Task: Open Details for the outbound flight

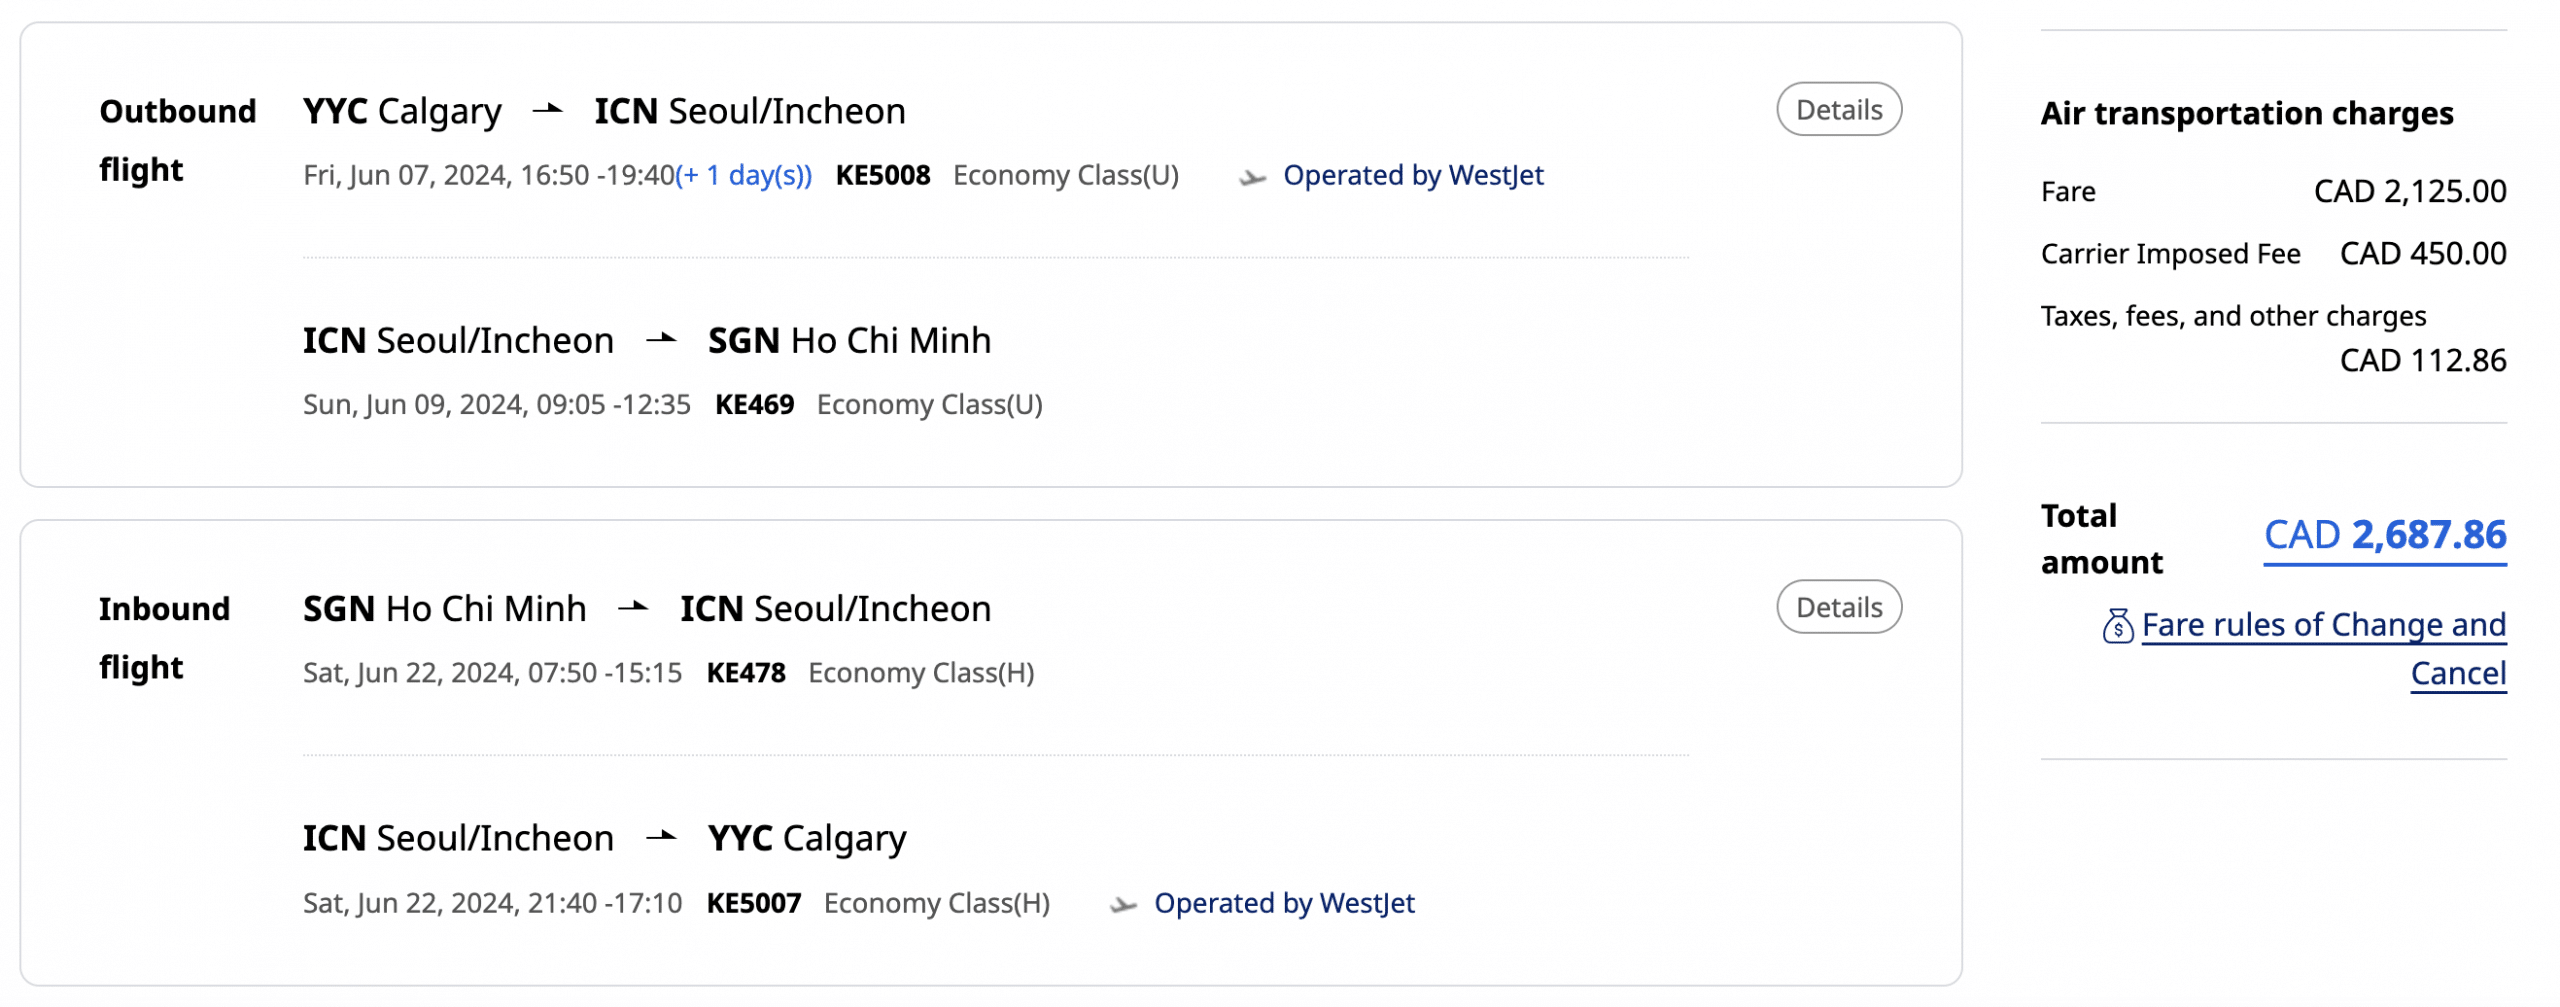Action: [1838, 109]
